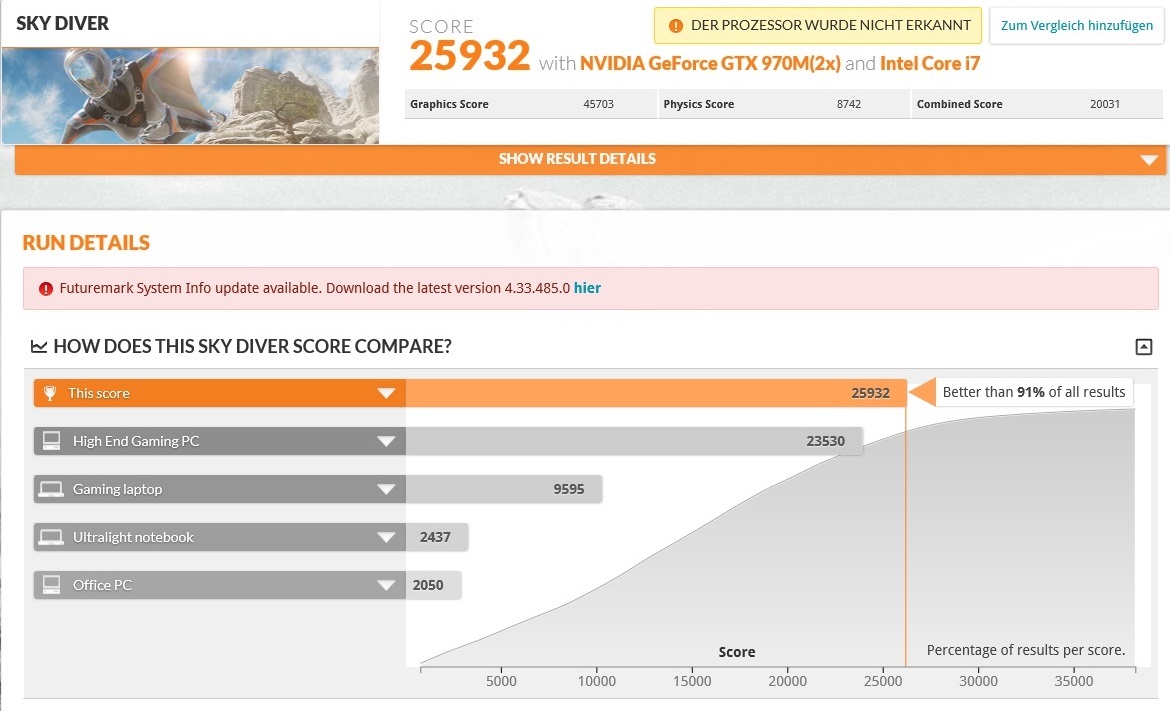Collapse the score comparison section toggle

tap(1143, 346)
